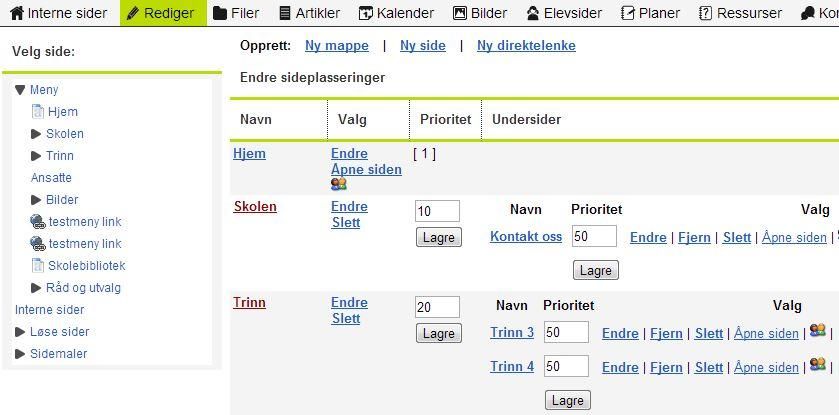839x415 pixels.
Task: Expand the Løse sider node
Action: [20, 332]
